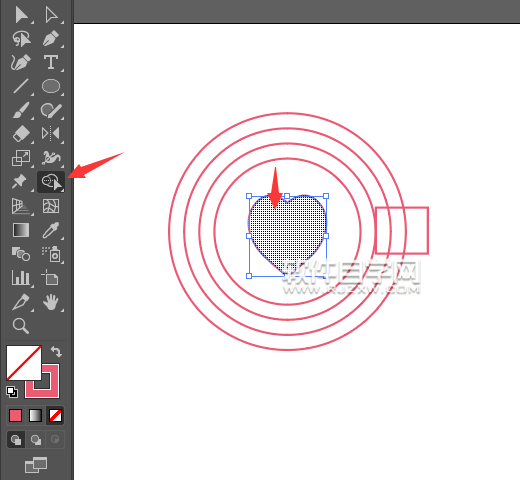Image resolution: width=520 pixels, height=480 pixels.
Task: Select the Shape Builder tool
Action: tap(51, 182)
